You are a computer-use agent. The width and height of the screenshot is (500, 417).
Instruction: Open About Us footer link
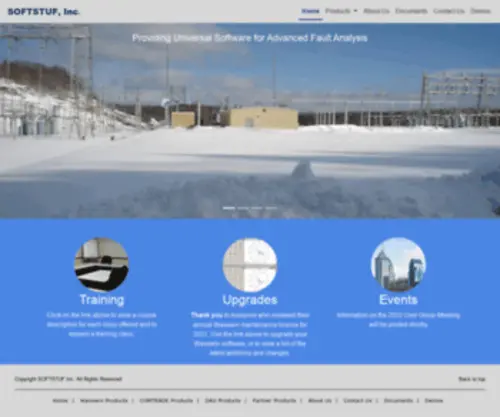click(320, 400)
